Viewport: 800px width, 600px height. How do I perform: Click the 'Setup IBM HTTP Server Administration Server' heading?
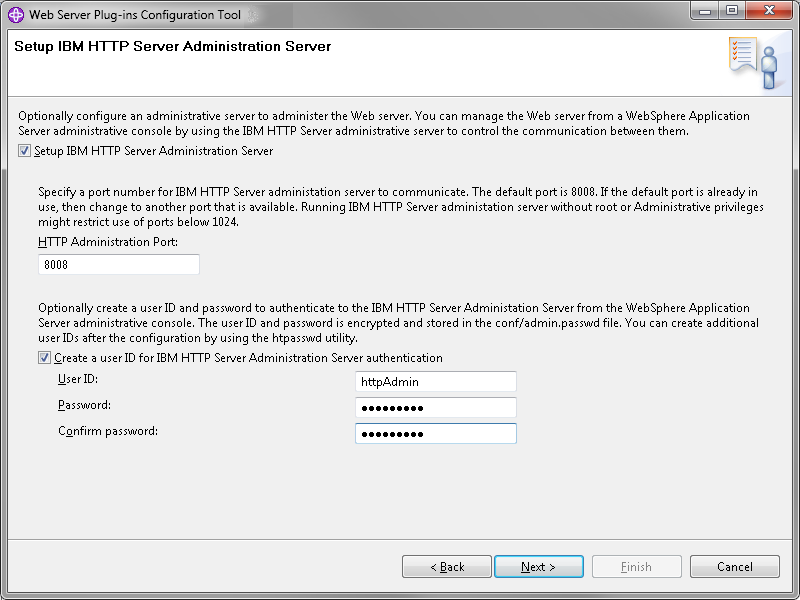(x=172, y=46)
